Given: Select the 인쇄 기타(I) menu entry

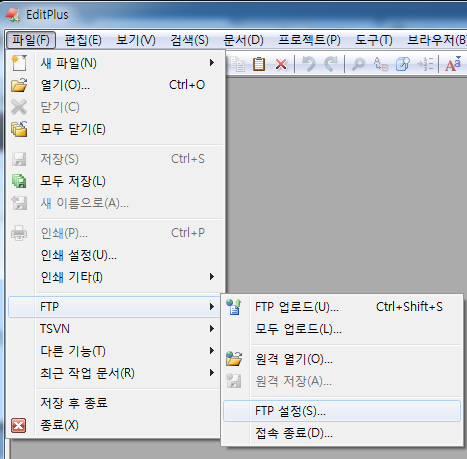Looking at the screenshot, I should [x=114, y=277].
